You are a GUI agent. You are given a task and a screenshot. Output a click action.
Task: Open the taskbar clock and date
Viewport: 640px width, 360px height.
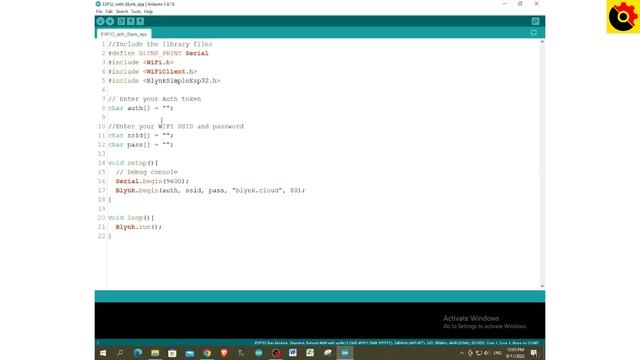(x=515, y=353)
